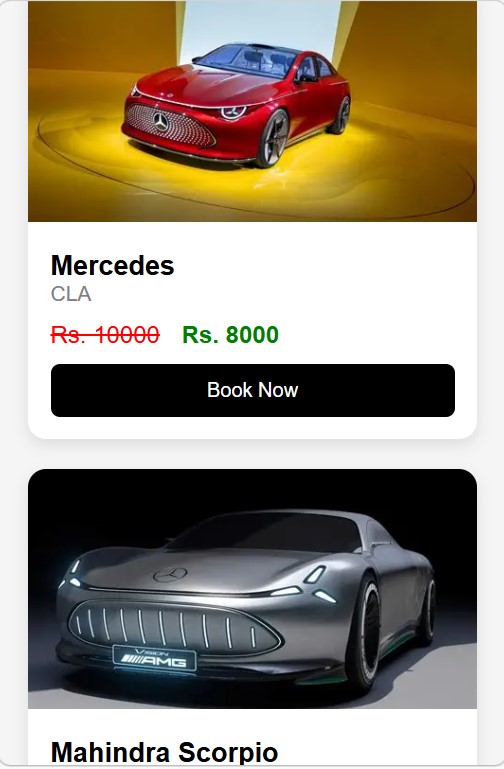Click the struck-through Rs. 10000 price
This screenshot has height=769, width=504.
[105, 335]
